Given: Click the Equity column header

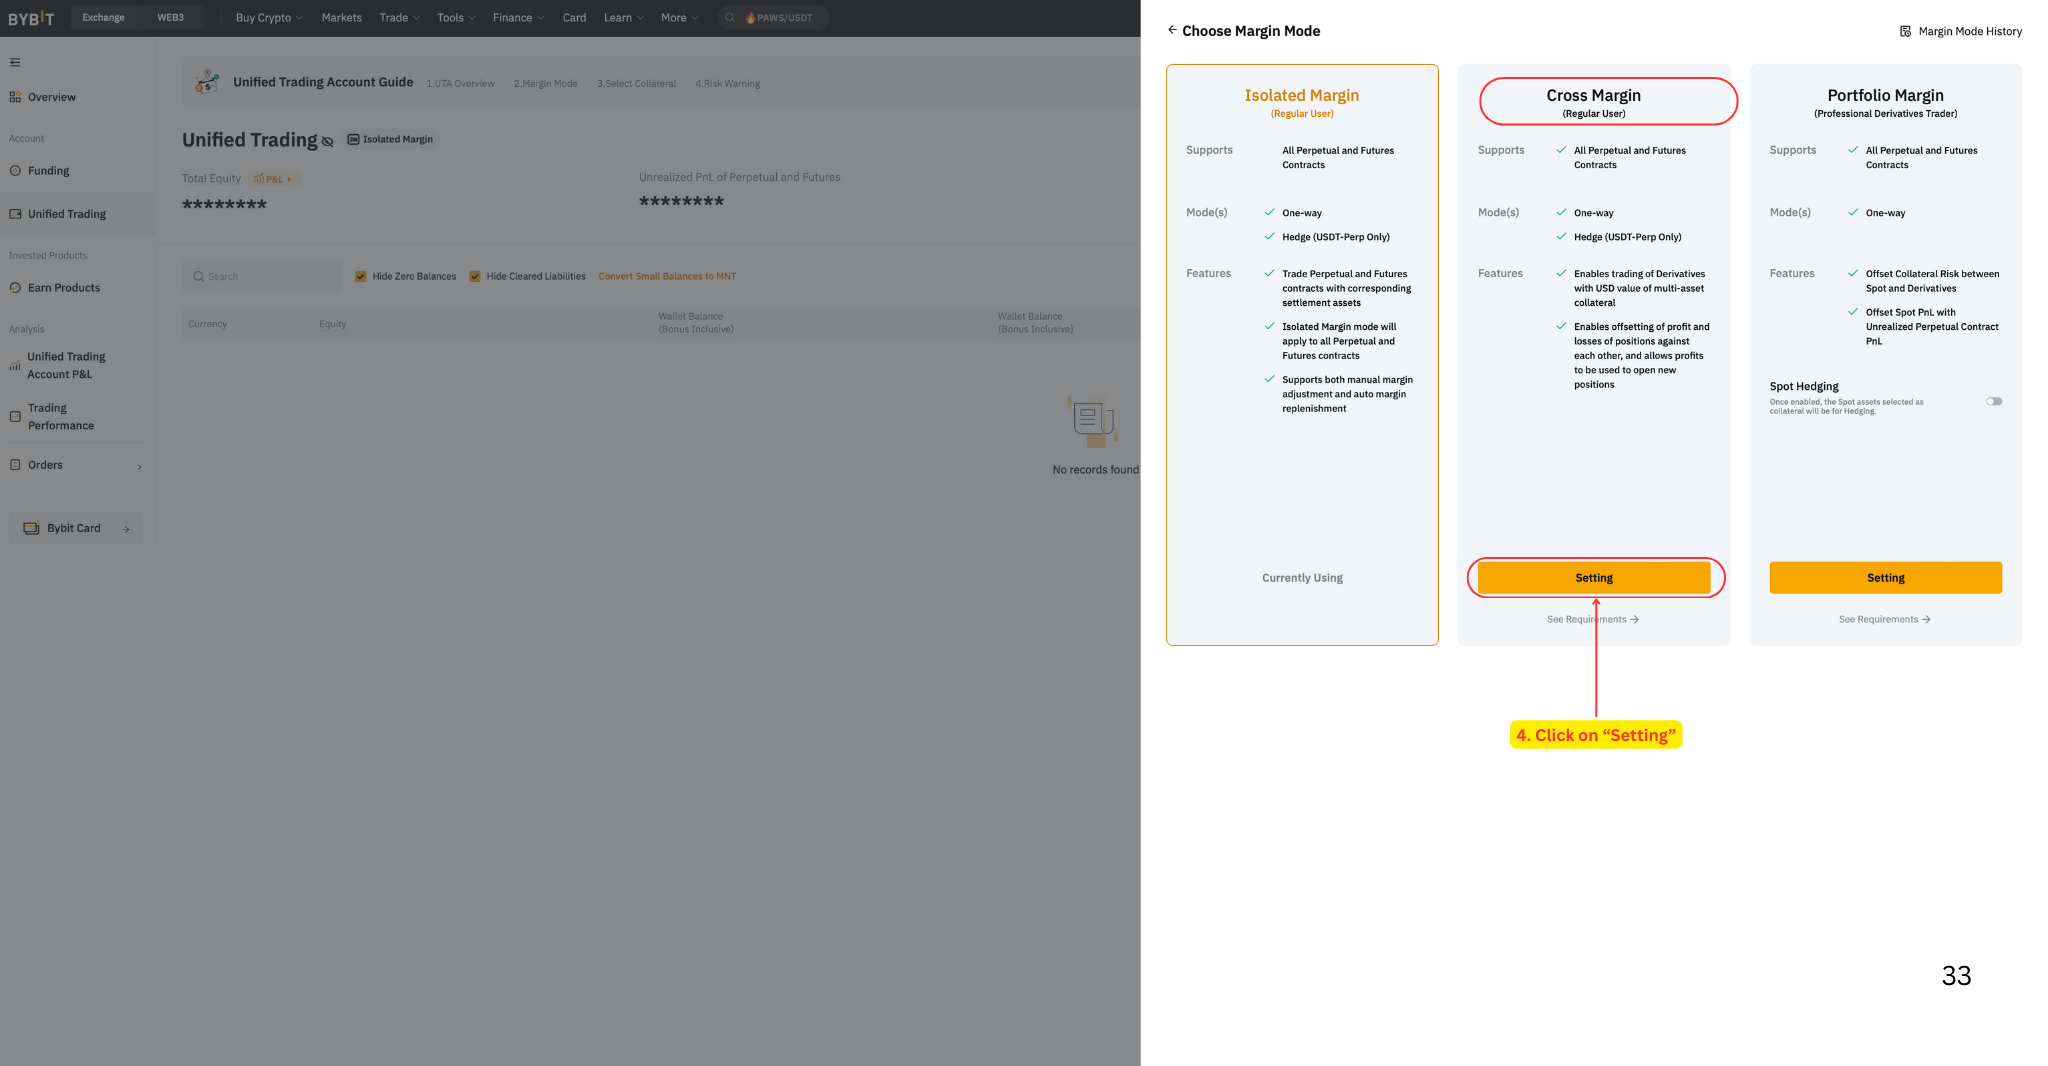Looking at the screenshot, I should 332,324.
